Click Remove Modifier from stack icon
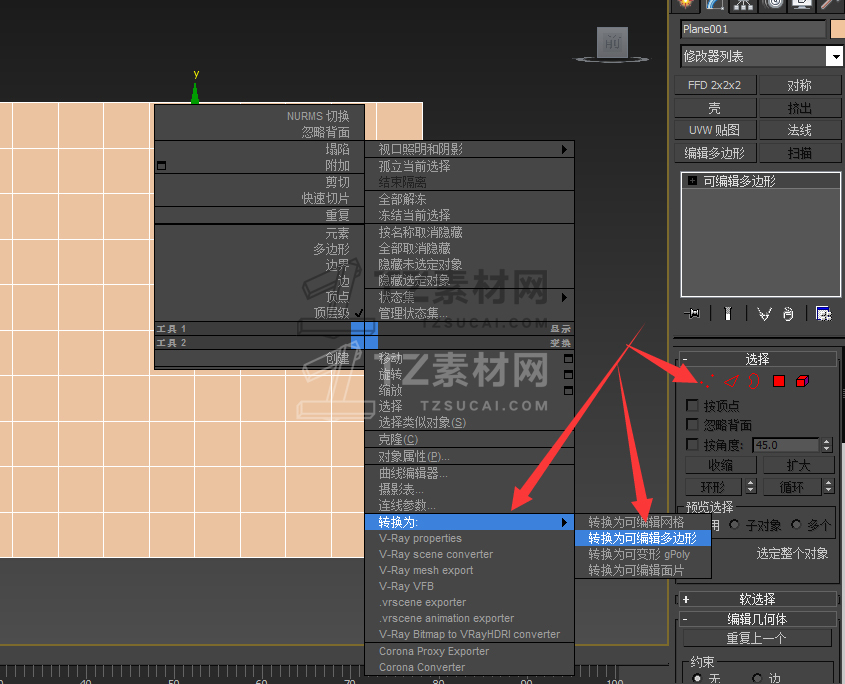The height and width of the screenshot is (684, 845). click(788, 313)
